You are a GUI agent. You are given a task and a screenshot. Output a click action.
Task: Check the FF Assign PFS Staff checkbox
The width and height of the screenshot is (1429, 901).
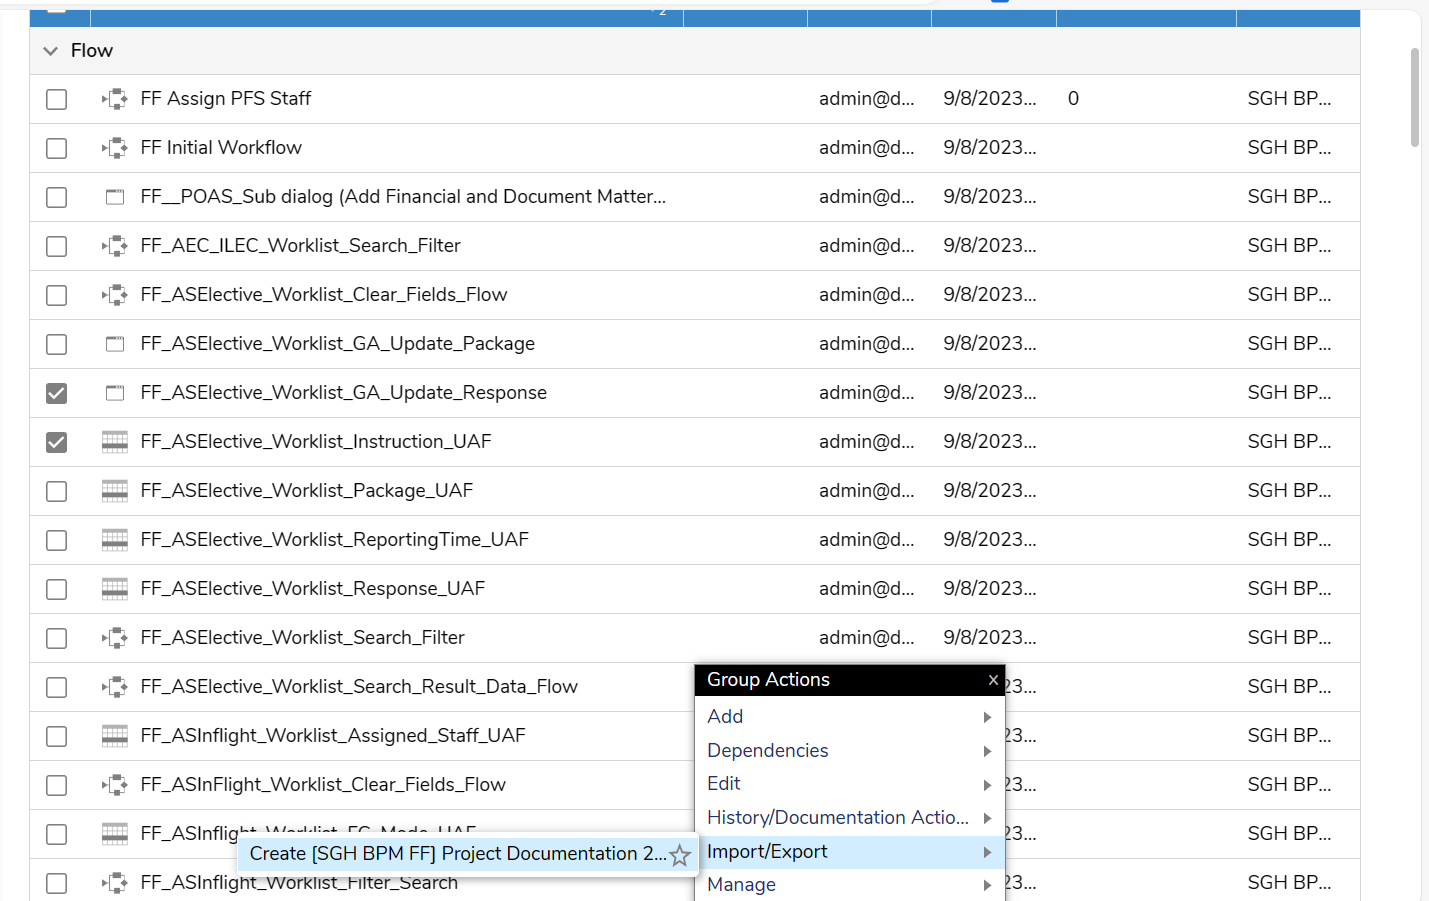57,99
